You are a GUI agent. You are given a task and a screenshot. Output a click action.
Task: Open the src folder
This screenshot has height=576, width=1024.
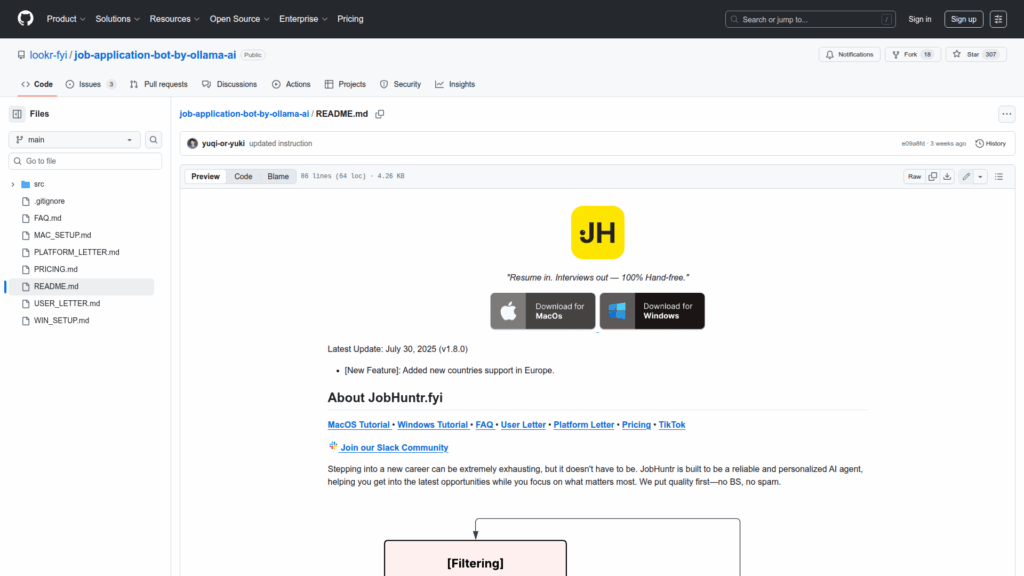pos(39,184)
